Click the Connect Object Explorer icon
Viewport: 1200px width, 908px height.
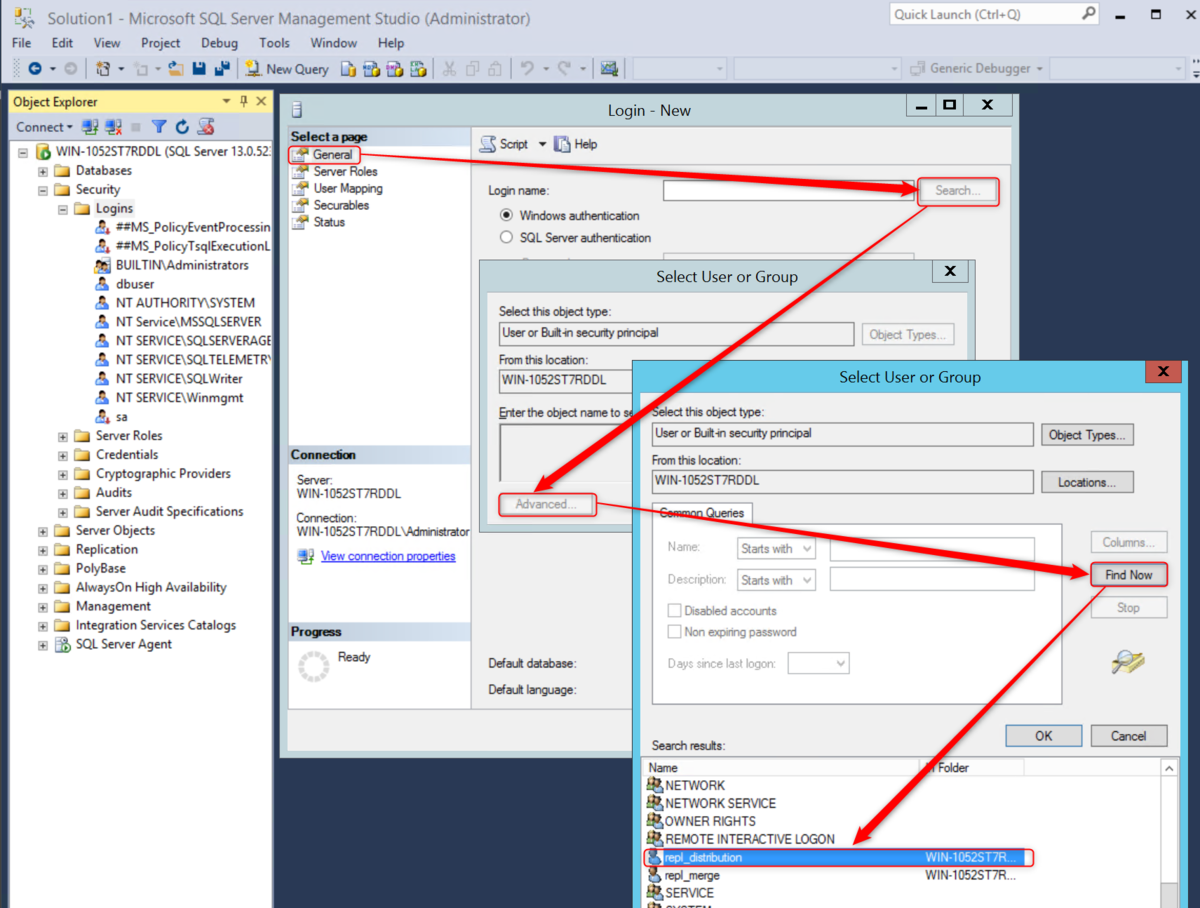point(90,127)
